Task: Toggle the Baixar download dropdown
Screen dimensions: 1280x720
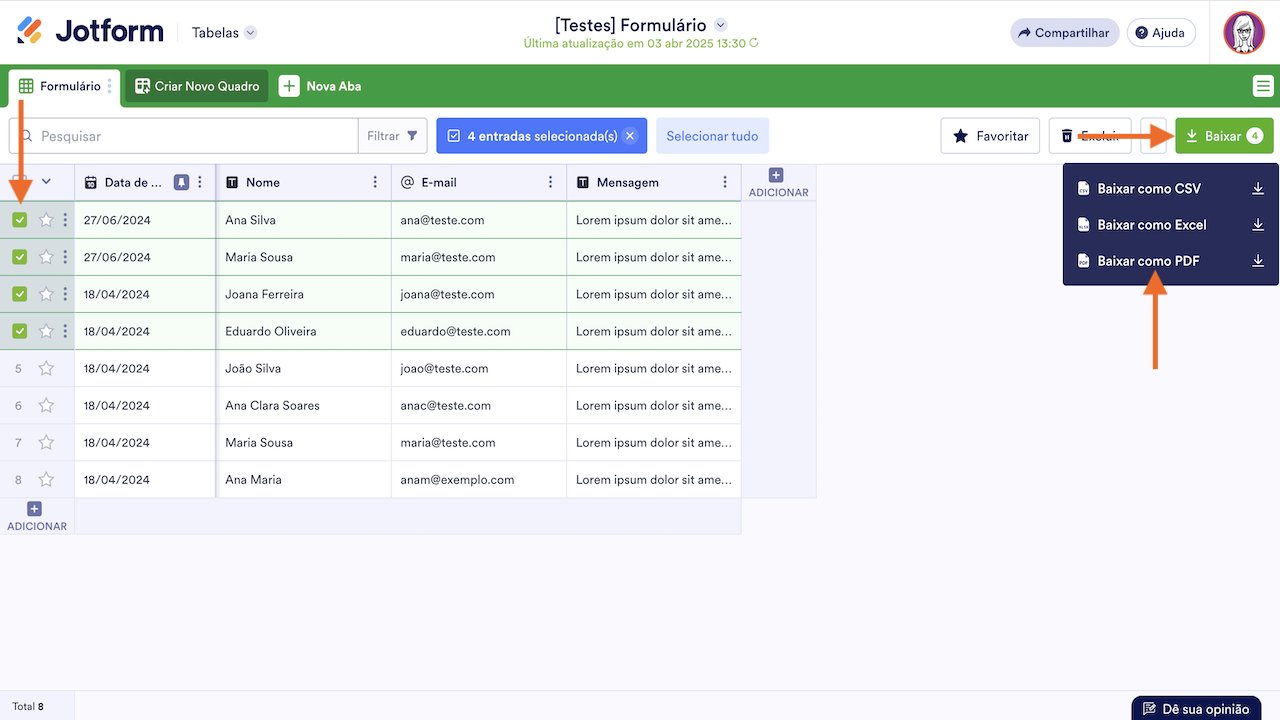Action: 1224,136
